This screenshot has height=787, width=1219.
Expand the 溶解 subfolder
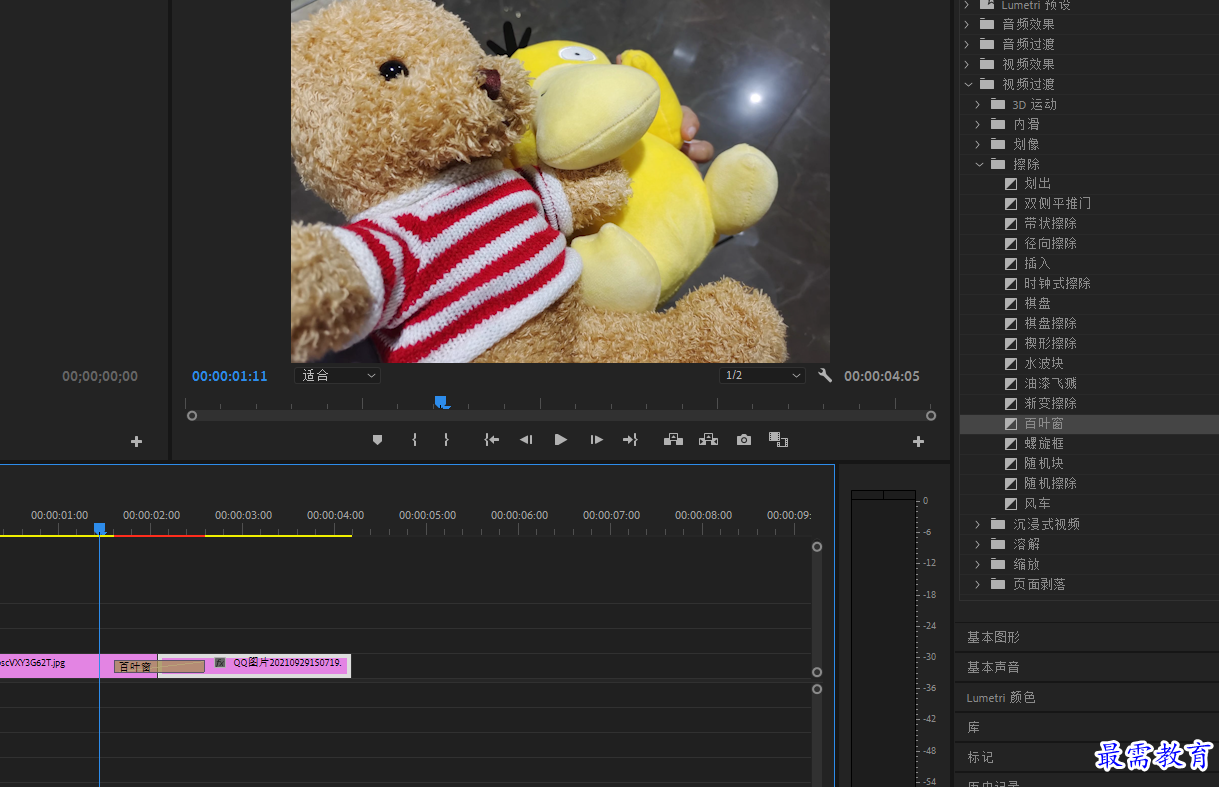(x=978, y=544)
